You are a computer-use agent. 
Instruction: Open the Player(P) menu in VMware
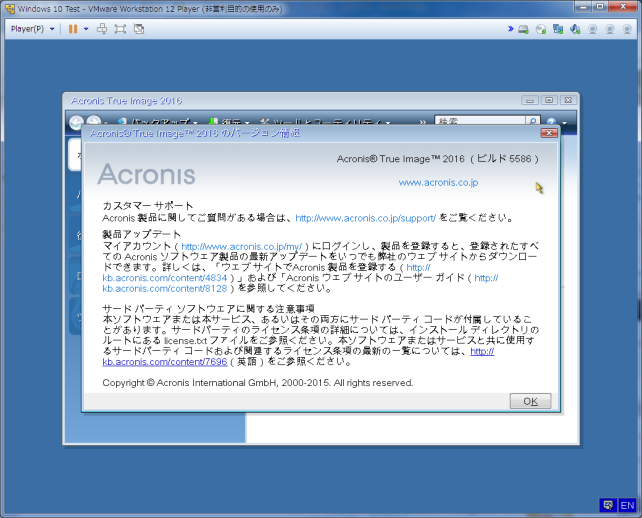click(x=32, y=29)
